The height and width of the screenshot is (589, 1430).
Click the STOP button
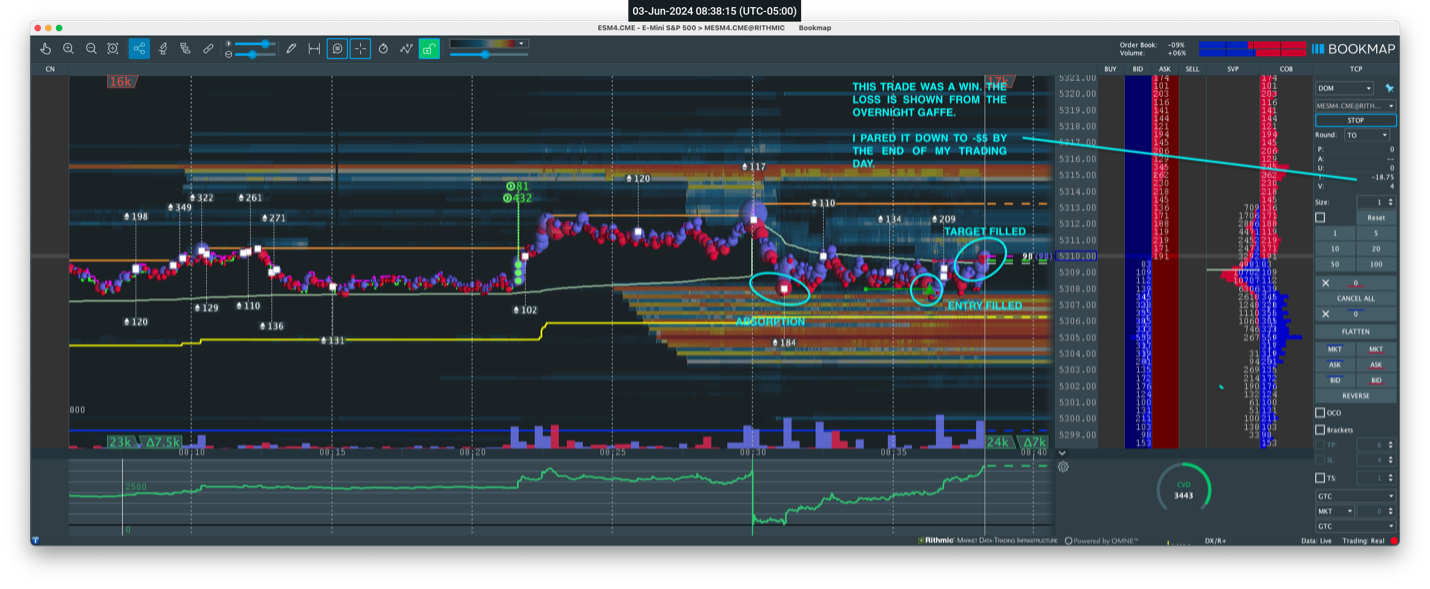(x=1355, y=120)
